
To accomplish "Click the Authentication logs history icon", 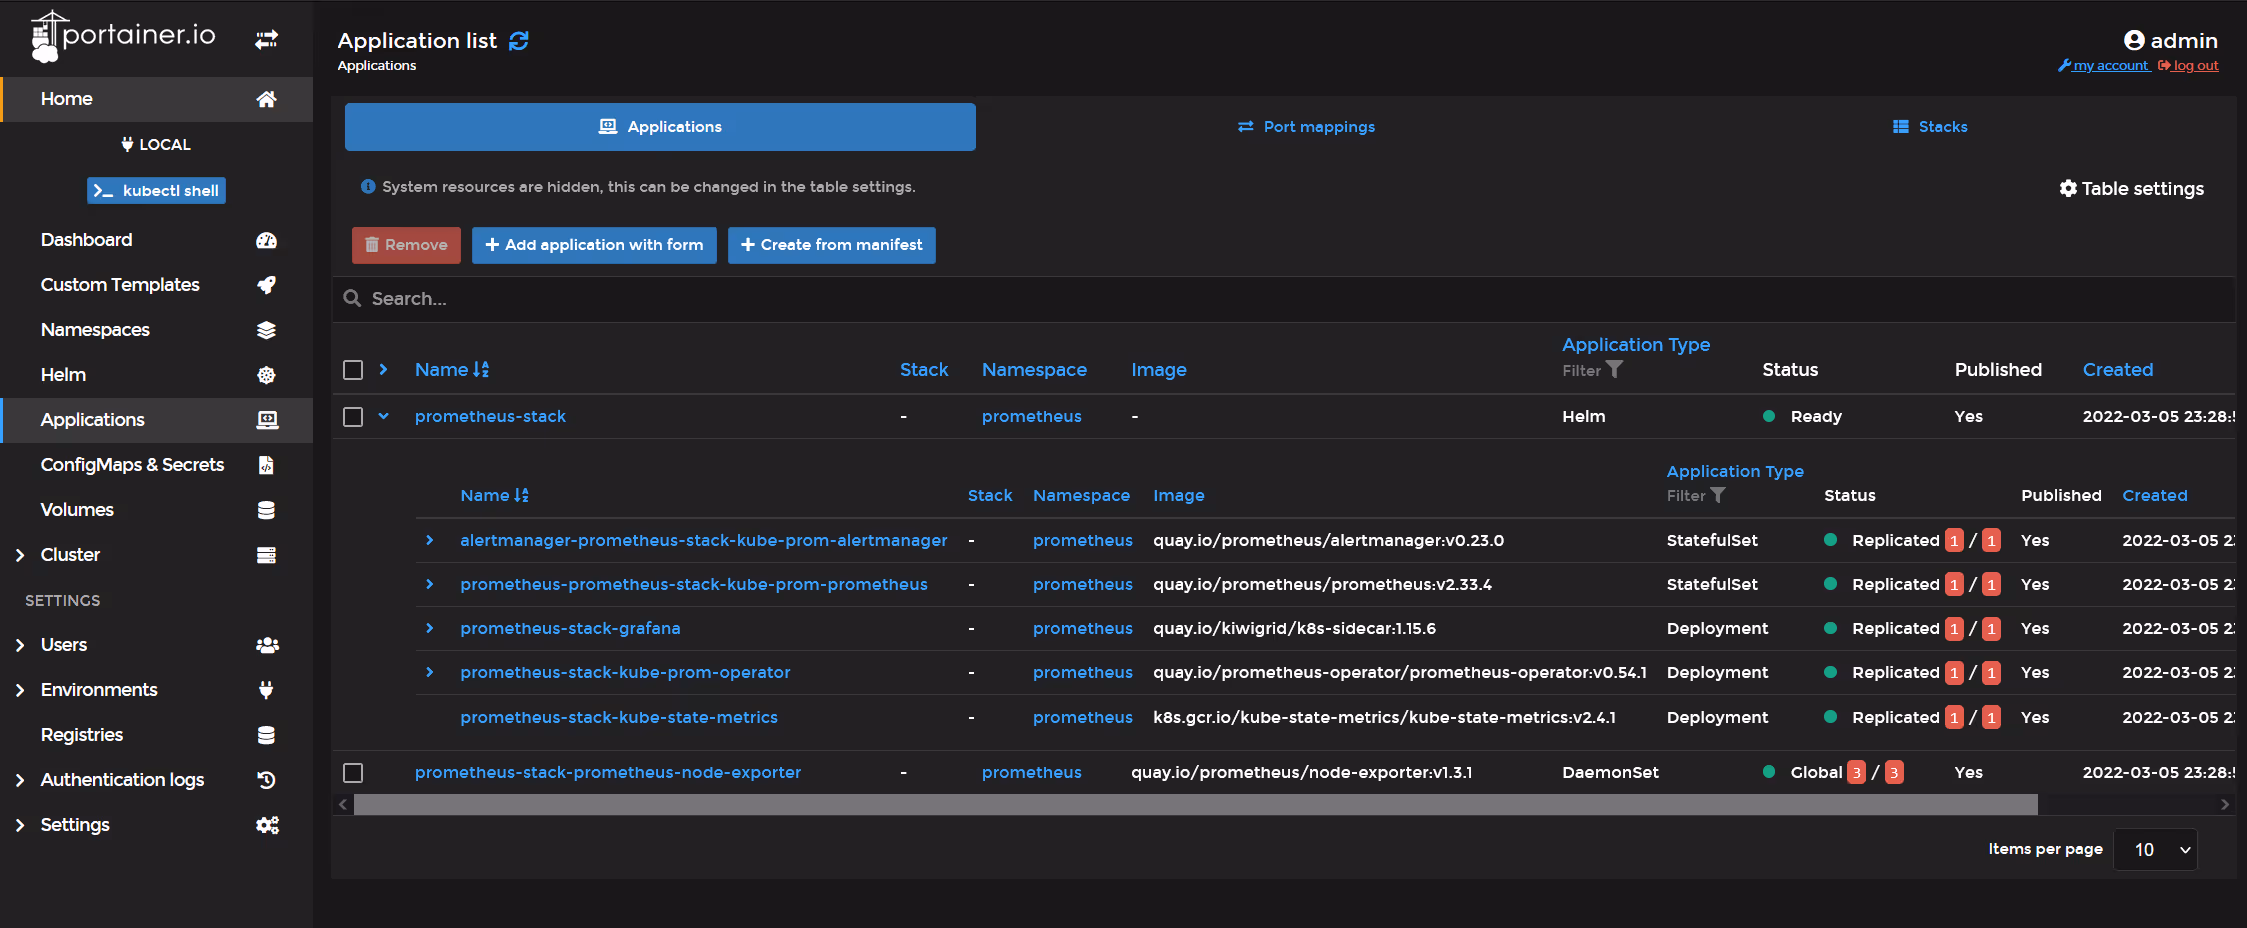I will click(266, 780).
